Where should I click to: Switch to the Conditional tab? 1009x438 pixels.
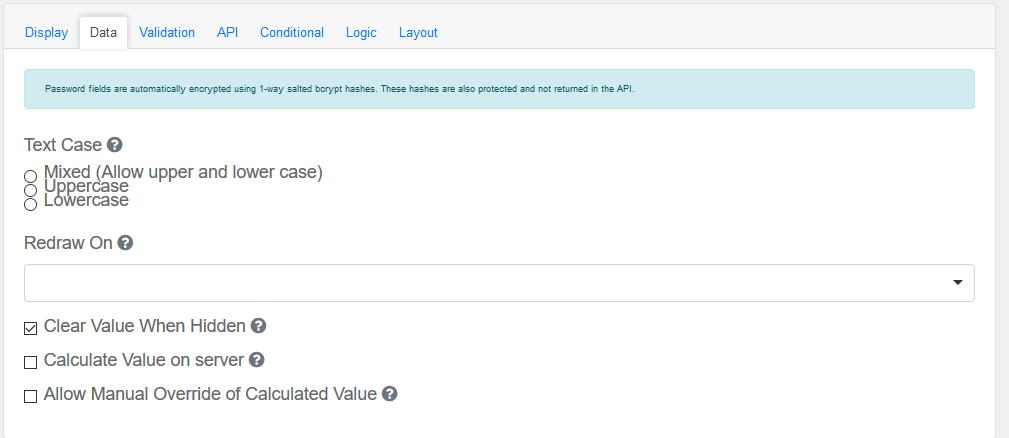[292, 32]
